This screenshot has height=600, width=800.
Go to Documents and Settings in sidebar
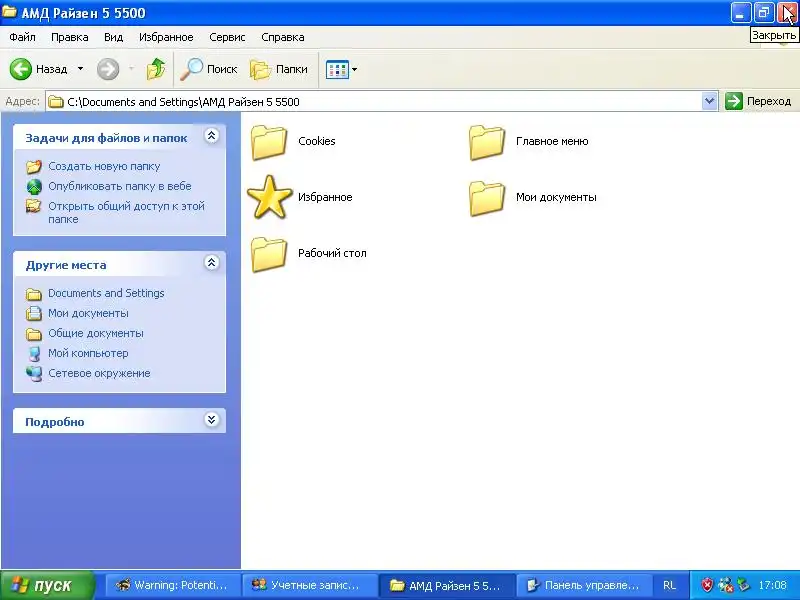(x=106, y=293)
